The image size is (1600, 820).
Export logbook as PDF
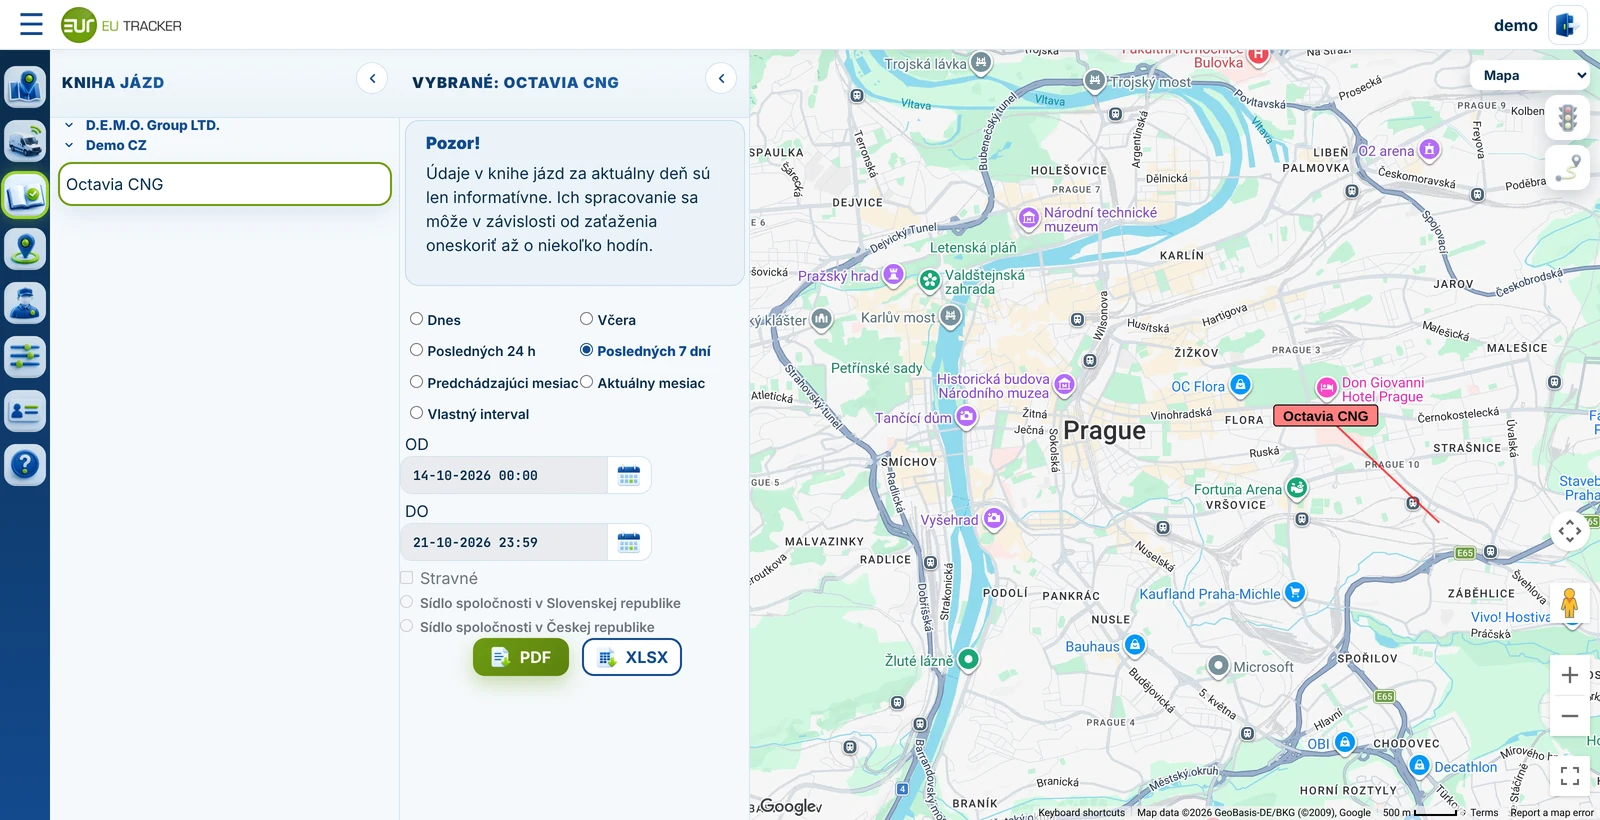pyautogui.click(x=521, y=657)
